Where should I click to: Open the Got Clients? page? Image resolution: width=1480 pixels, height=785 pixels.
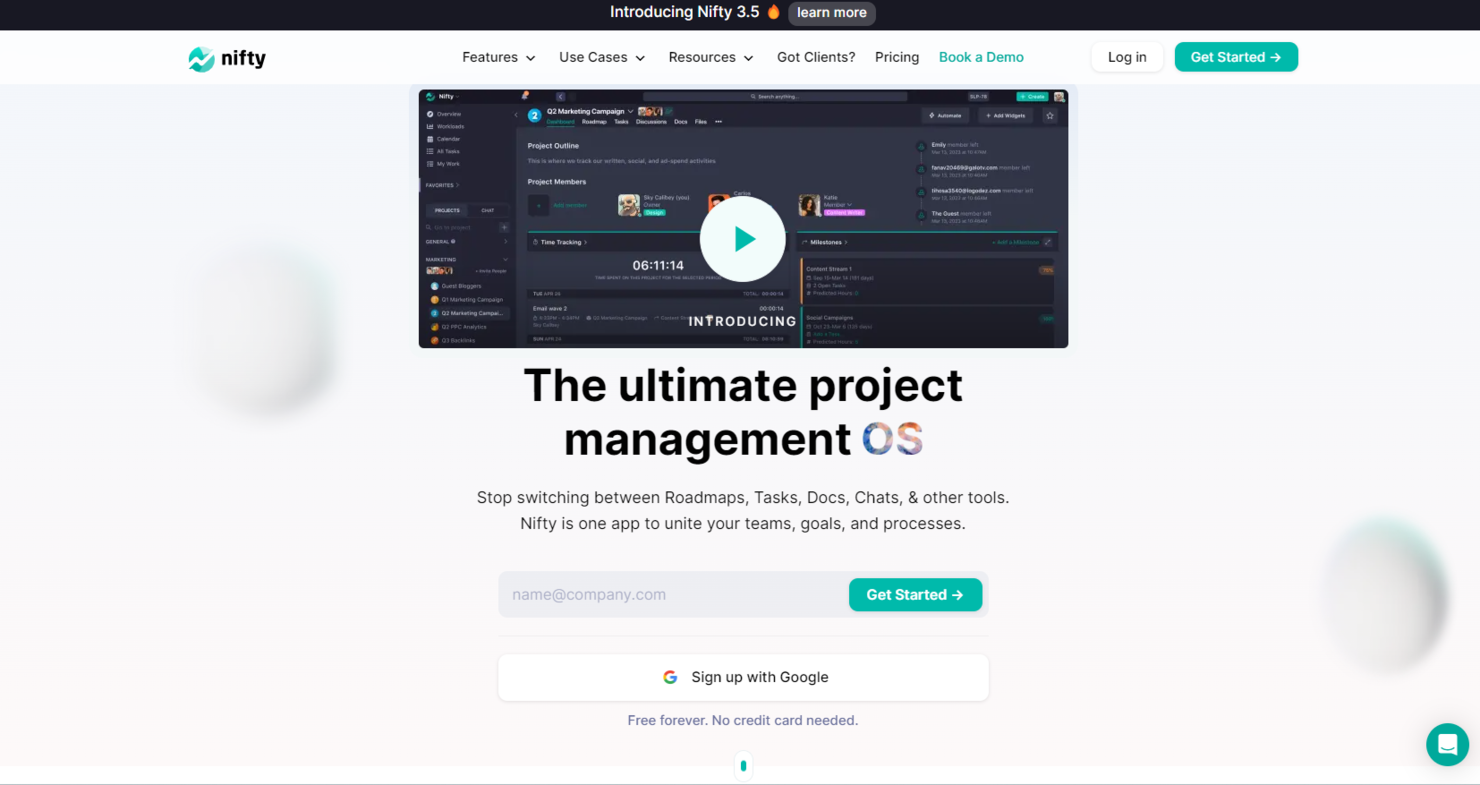click(x=816, y=57)
